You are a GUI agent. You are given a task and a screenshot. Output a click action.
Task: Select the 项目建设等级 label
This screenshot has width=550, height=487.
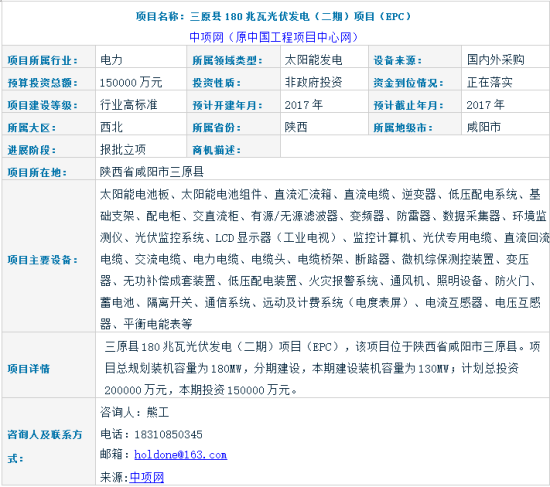coord(42,105)
